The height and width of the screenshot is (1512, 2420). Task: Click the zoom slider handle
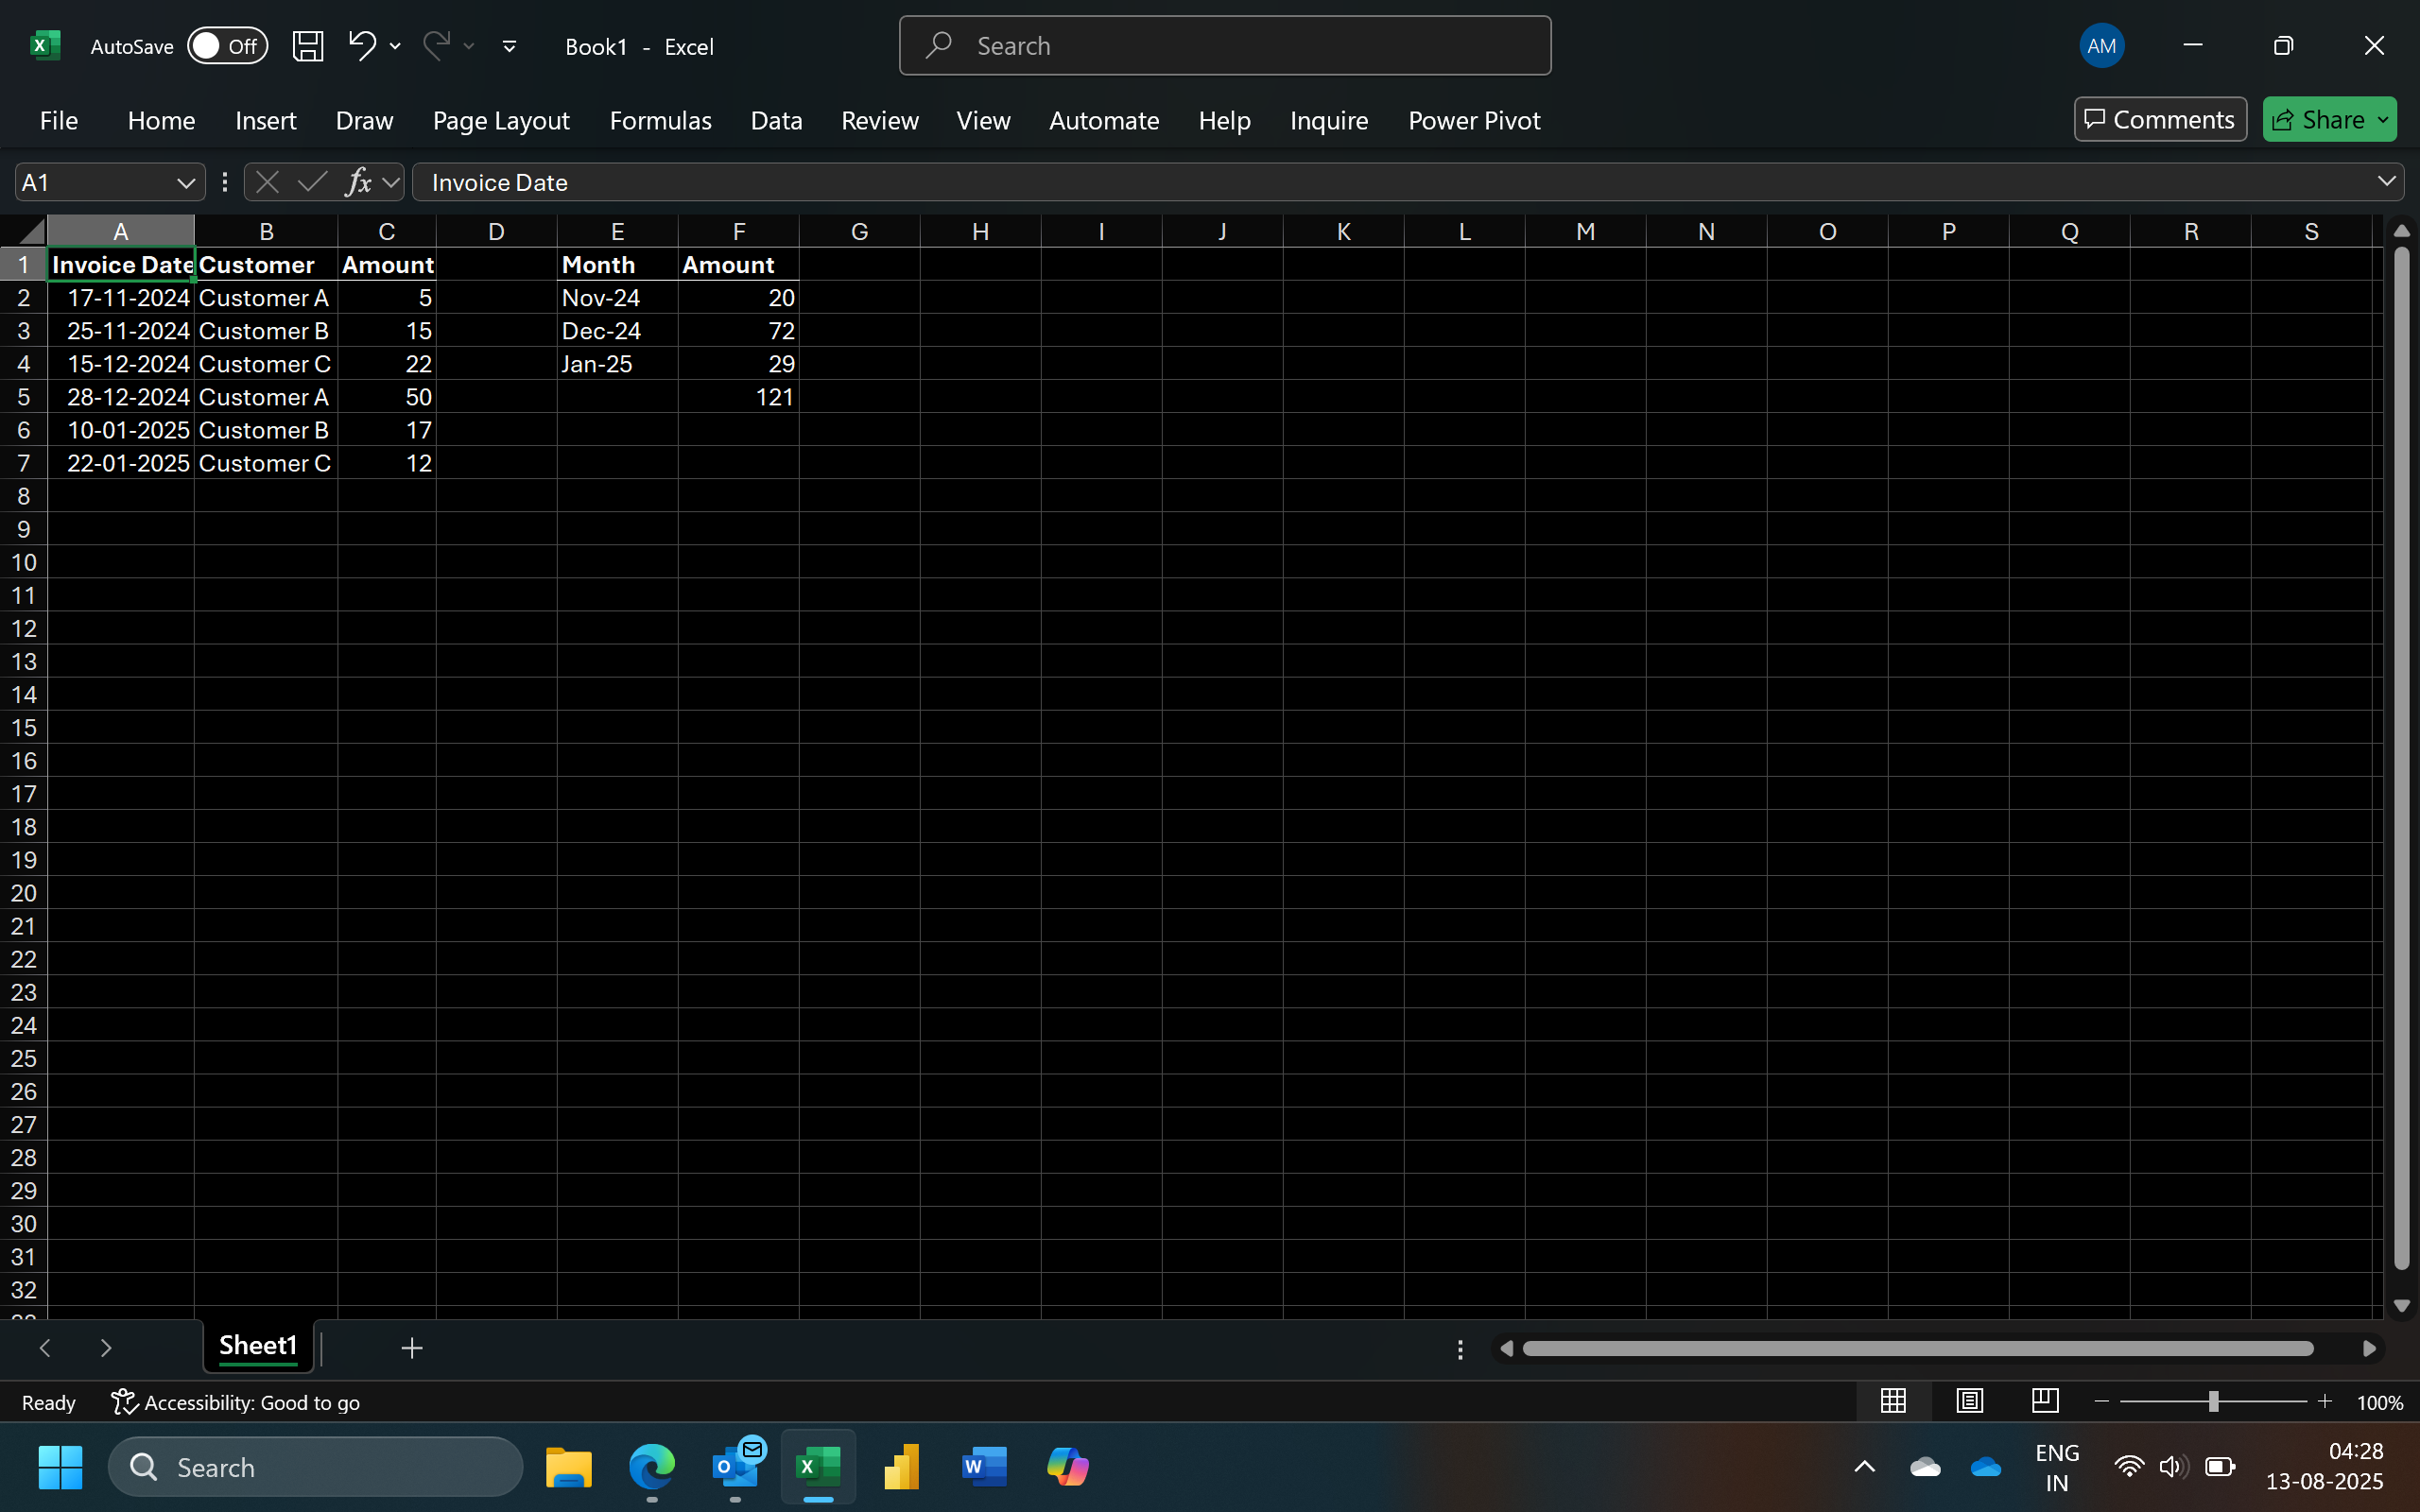click(2213, 1402)
